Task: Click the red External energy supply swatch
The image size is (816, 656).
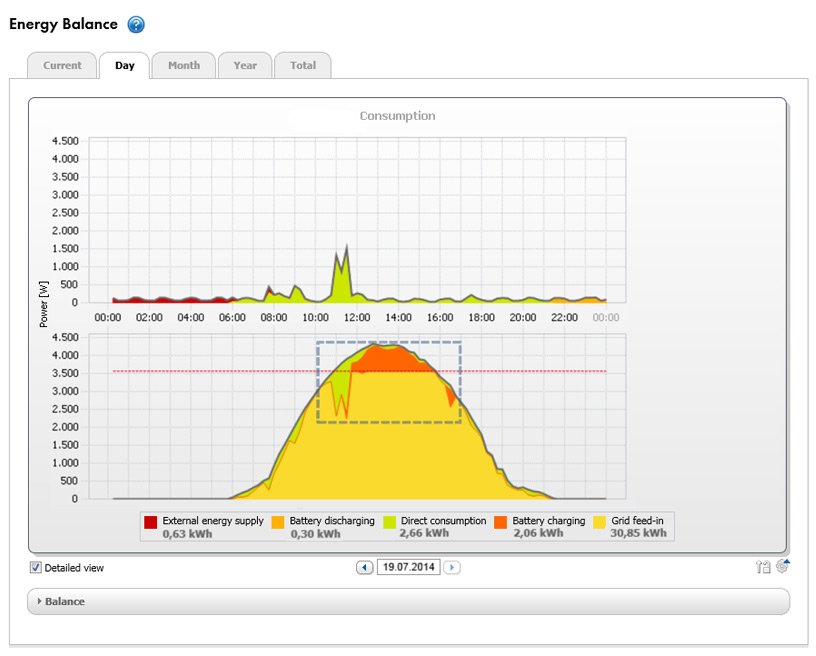Action: click(150, 522)
